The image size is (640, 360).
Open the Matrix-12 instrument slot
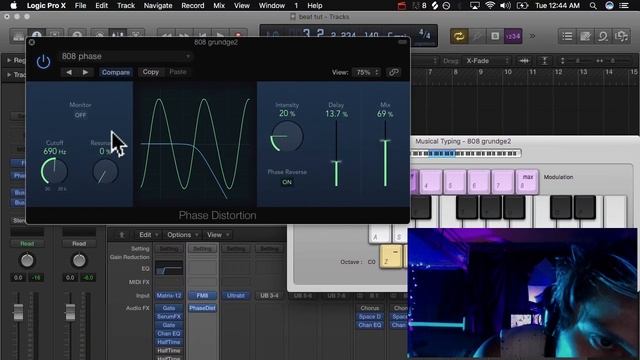tap(169, 296)
